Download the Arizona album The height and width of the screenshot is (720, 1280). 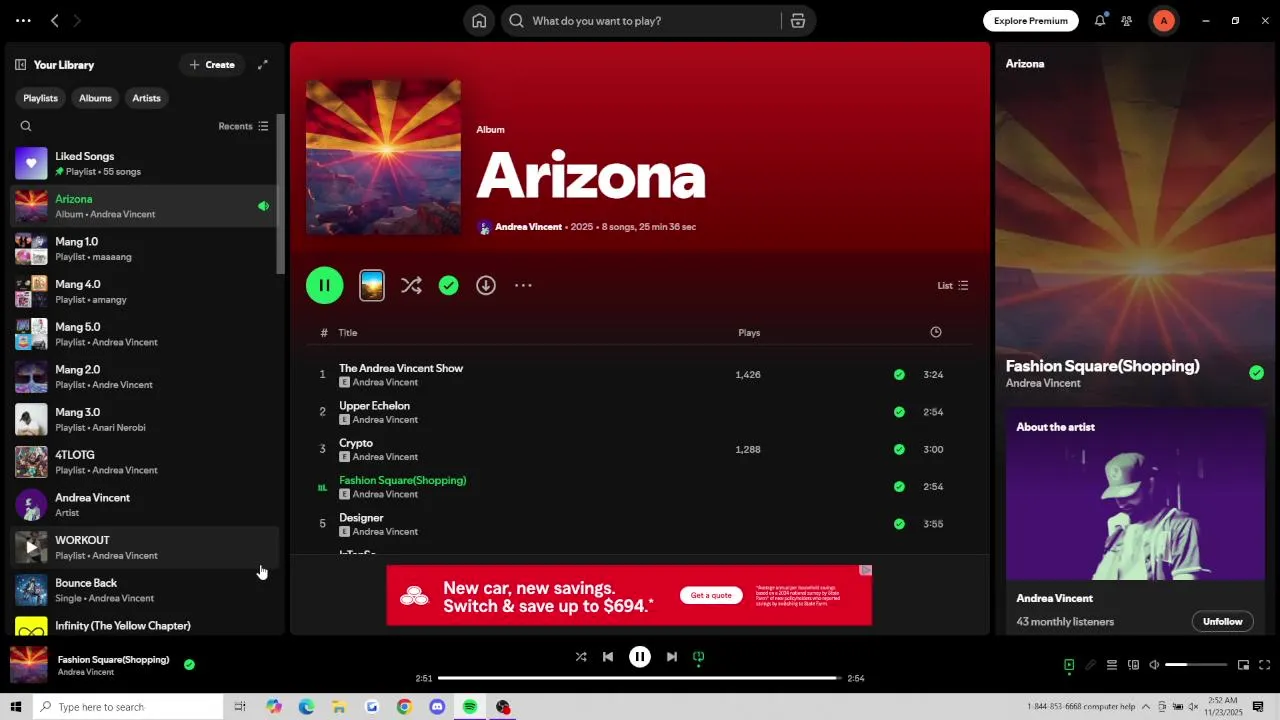[486, 286]
